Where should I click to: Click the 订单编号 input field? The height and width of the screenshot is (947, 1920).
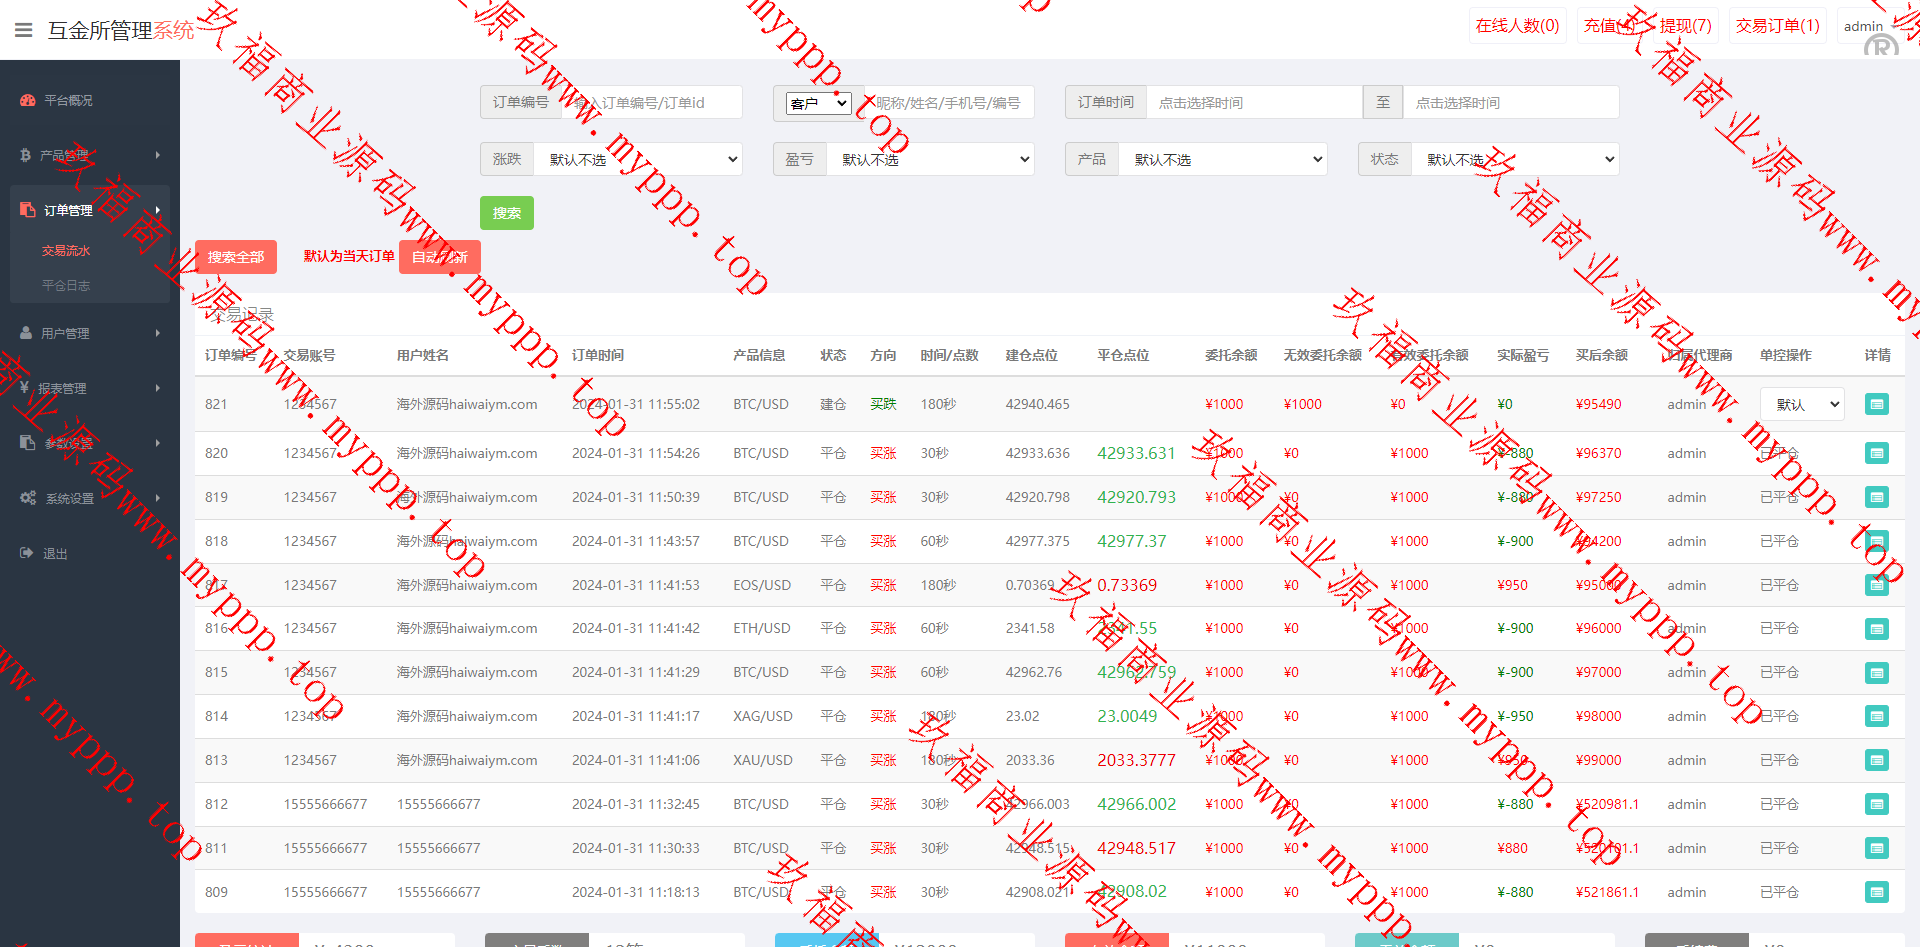(x=651, y=102)
